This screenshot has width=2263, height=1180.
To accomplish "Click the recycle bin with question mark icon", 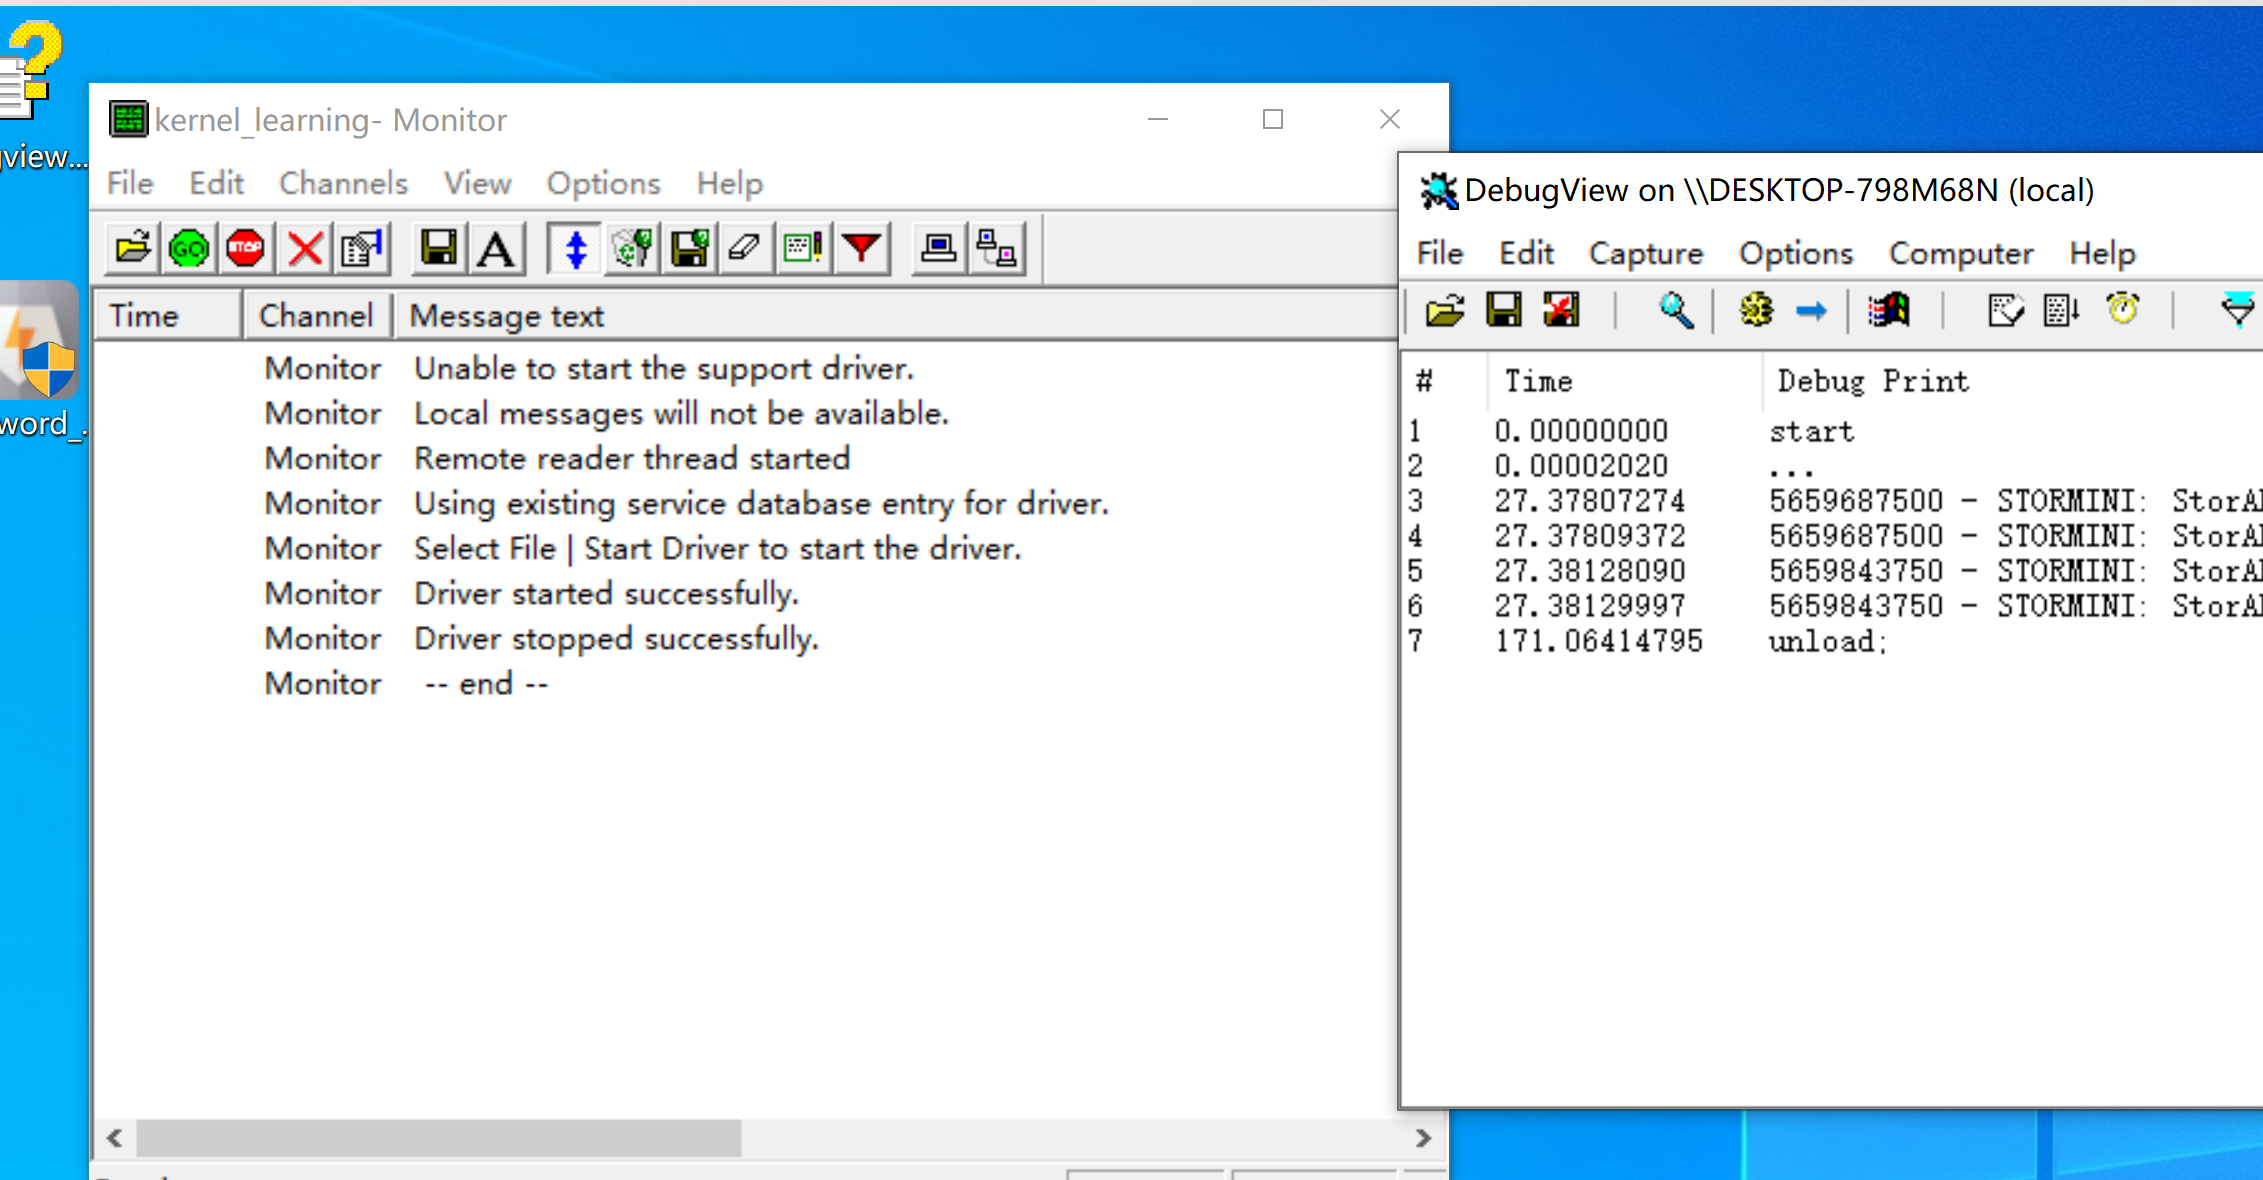I will pos(632,248).
